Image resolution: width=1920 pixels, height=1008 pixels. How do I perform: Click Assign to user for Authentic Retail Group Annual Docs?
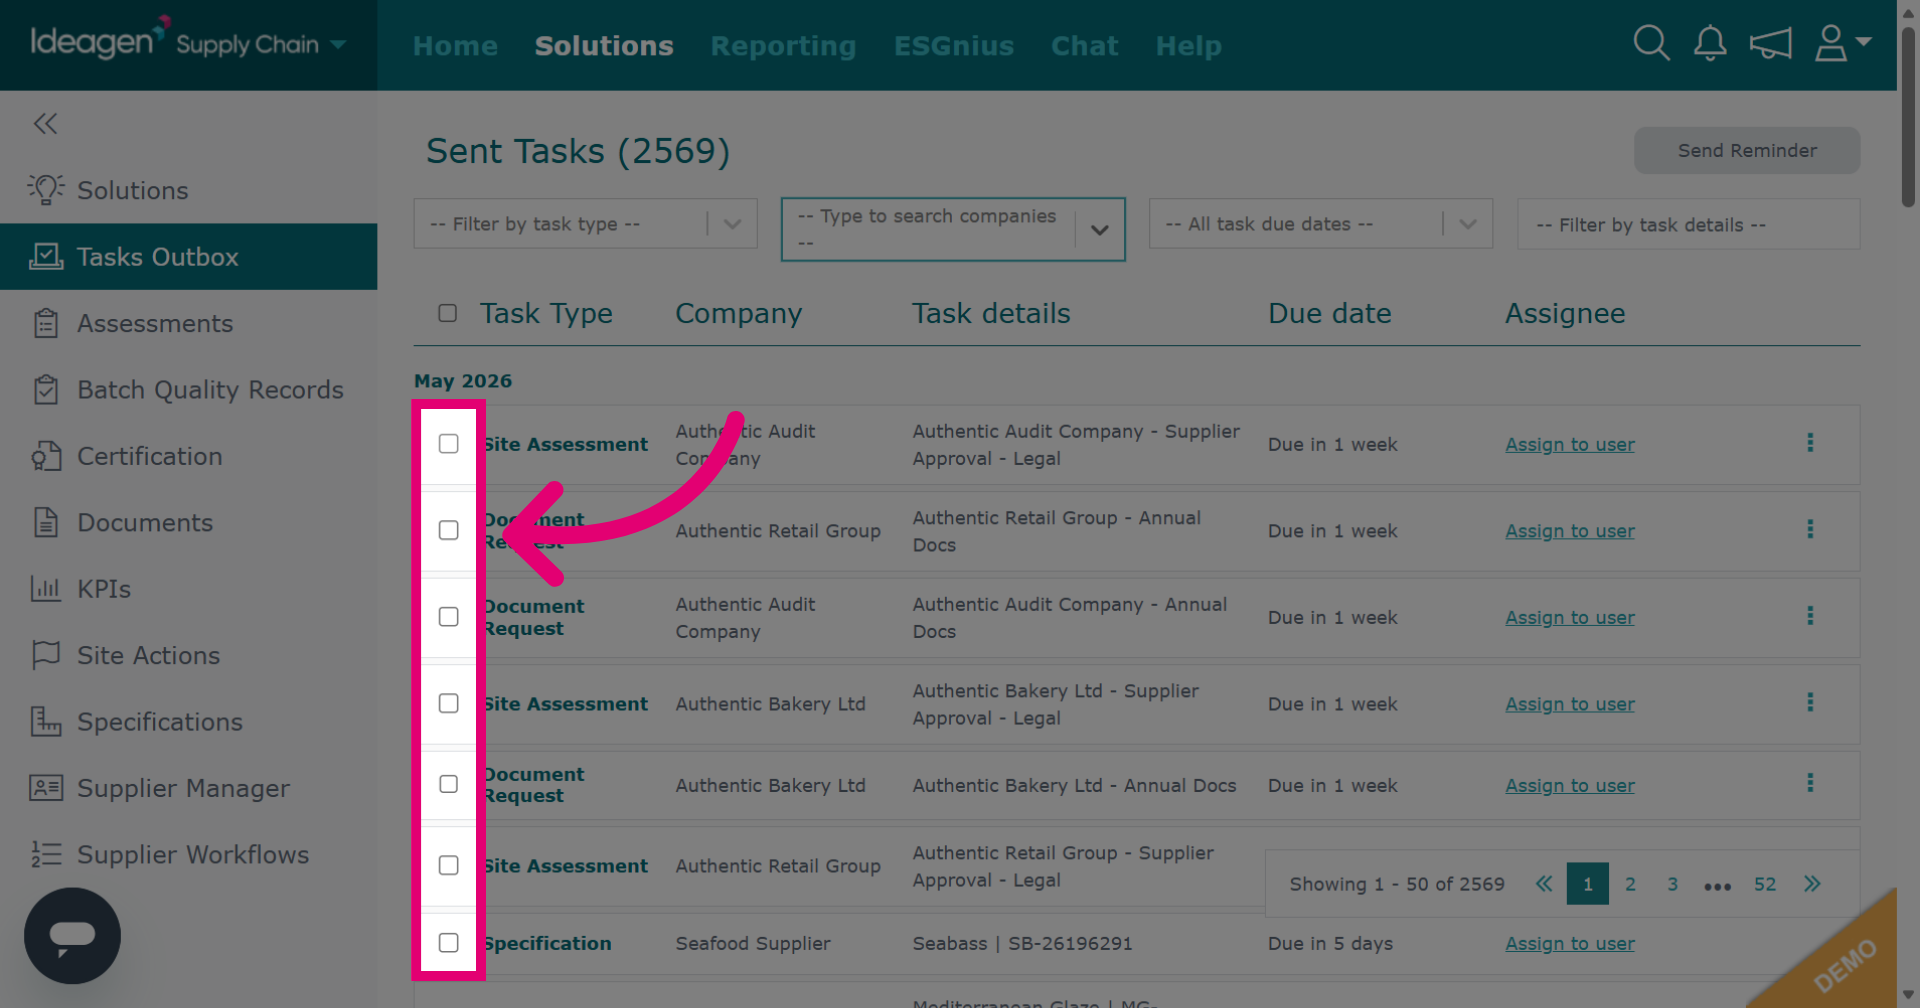pos(1570,531)
